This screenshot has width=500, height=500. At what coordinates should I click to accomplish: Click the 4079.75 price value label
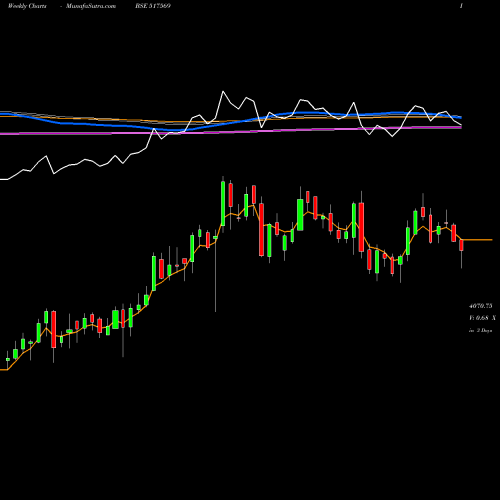click(x=480, y=305)
